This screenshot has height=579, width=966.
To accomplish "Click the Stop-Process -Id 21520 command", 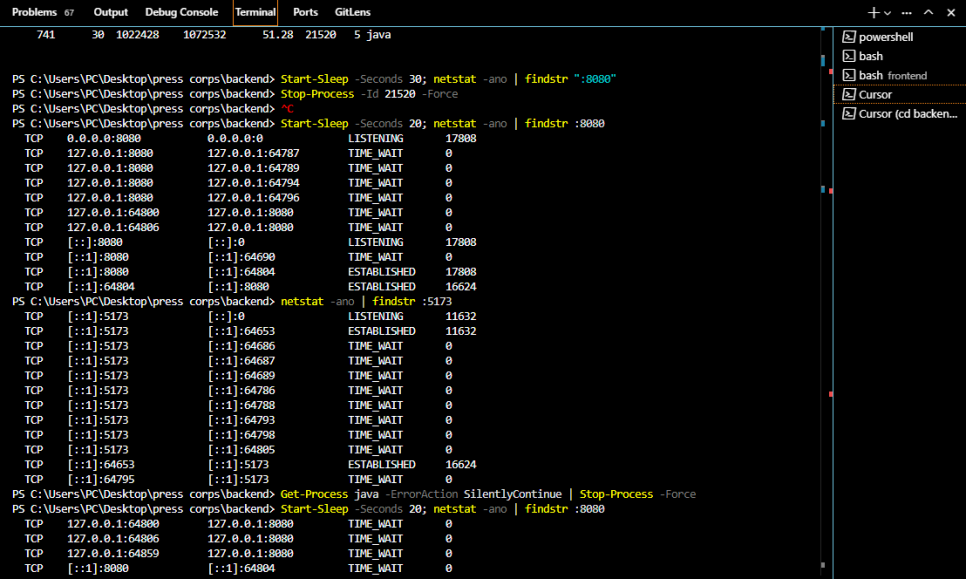I will (x=370, y=94).
